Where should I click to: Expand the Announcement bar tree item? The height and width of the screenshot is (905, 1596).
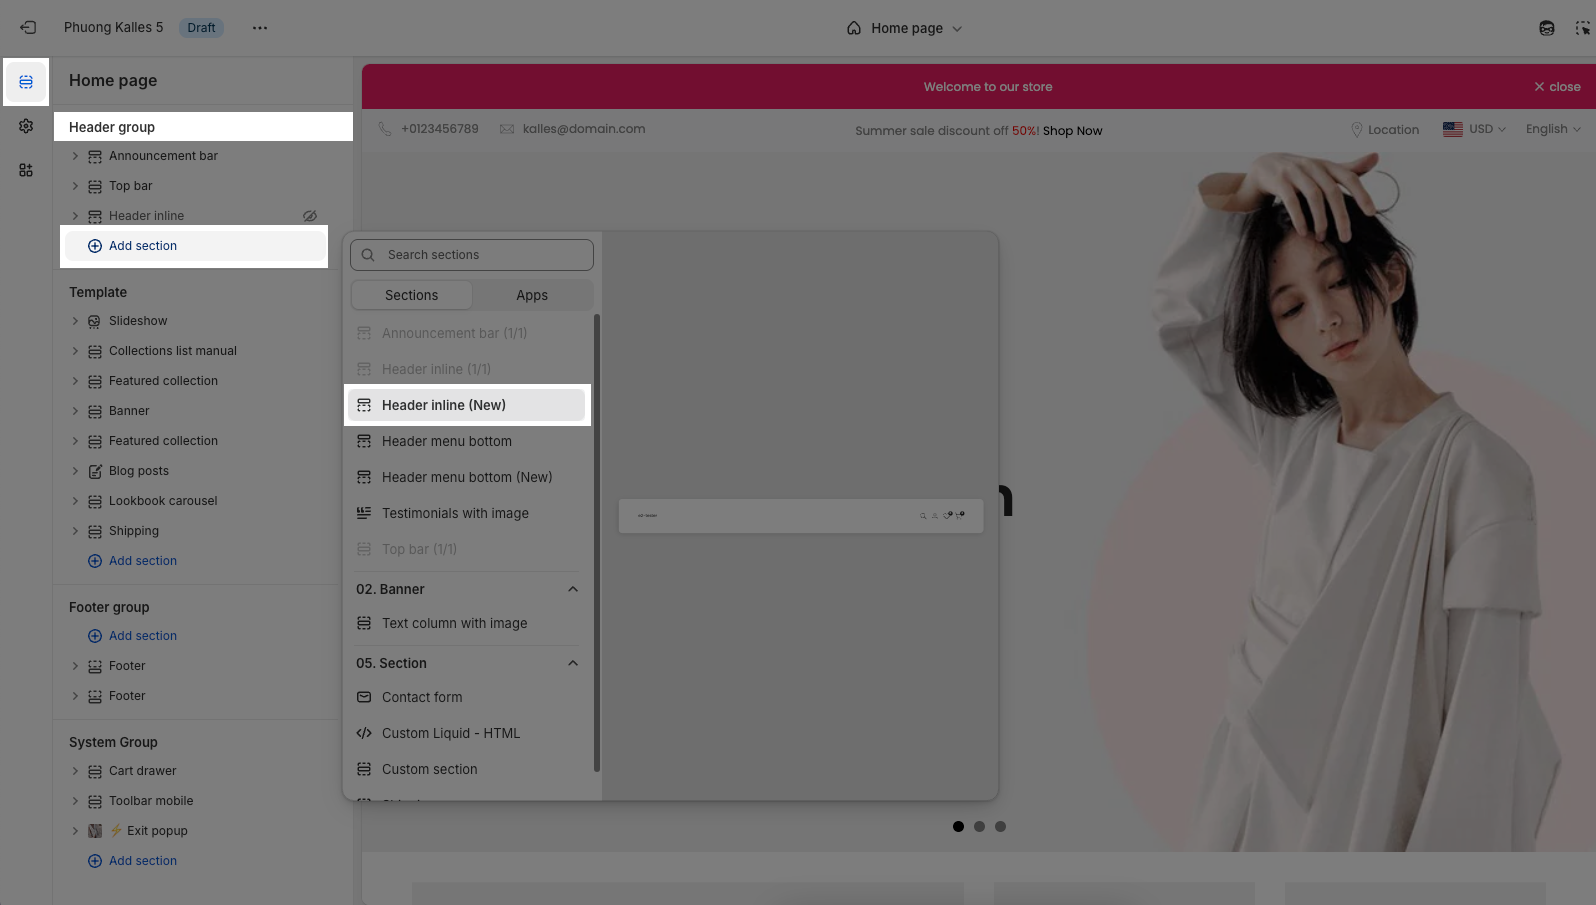(x=75, y=156)
